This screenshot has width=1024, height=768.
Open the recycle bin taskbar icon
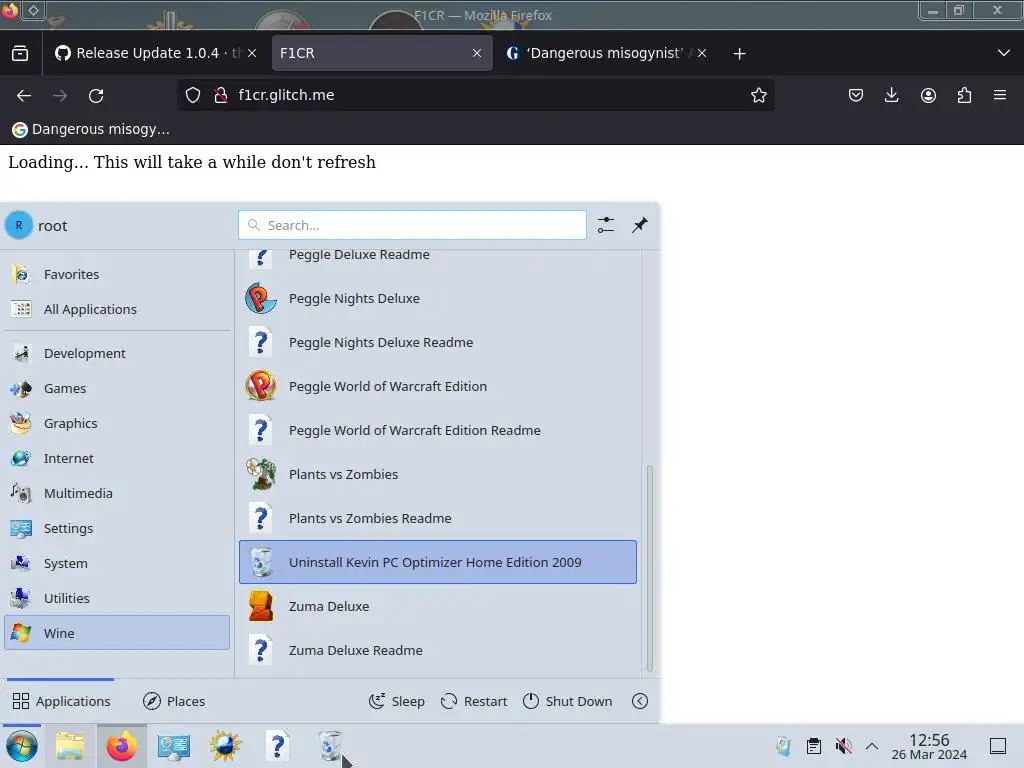click(330, 746)
